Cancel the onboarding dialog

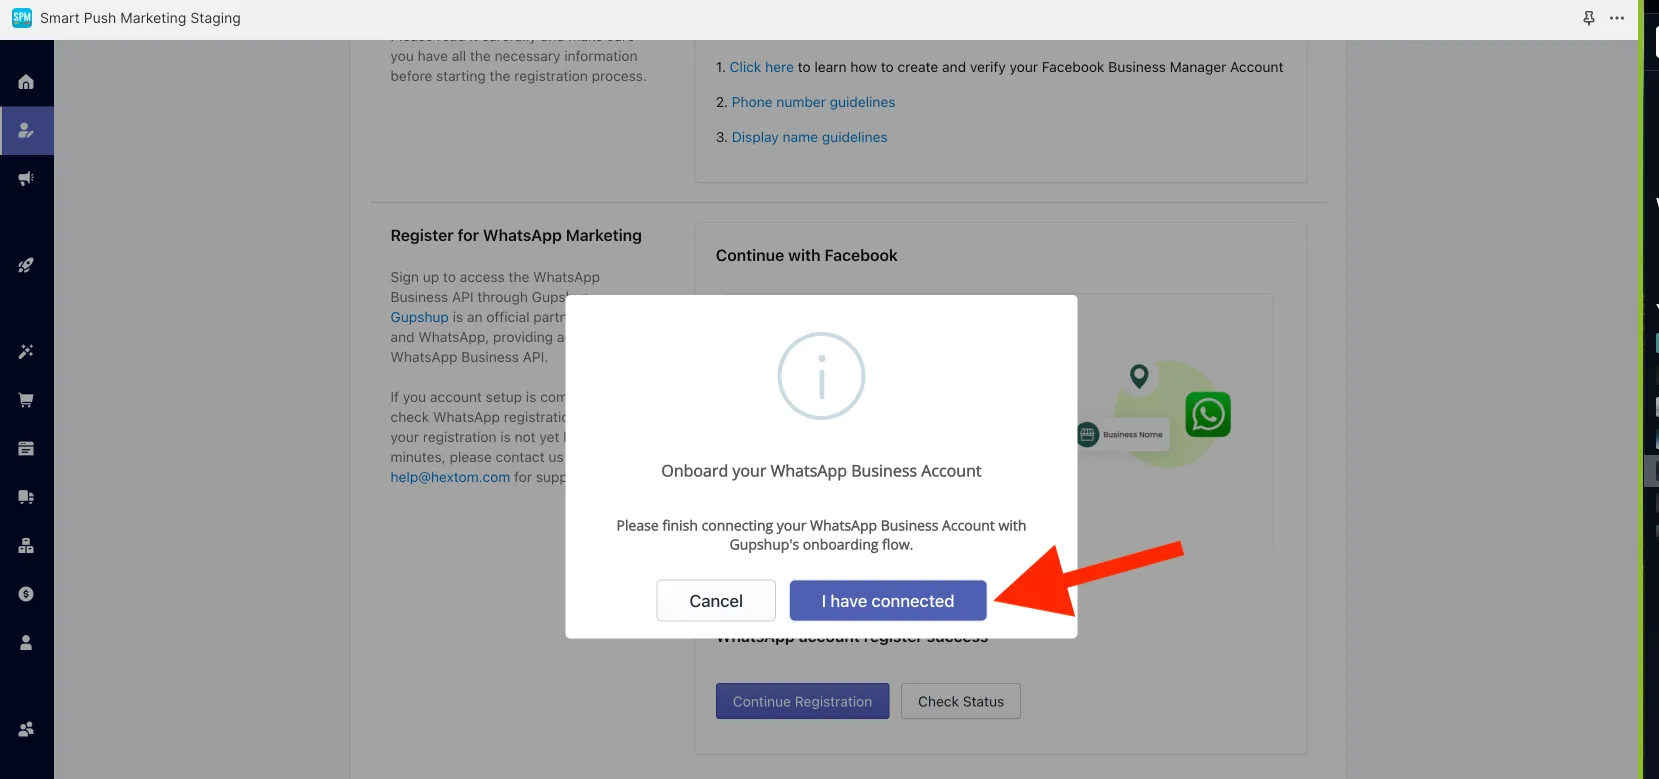[716, 601]
